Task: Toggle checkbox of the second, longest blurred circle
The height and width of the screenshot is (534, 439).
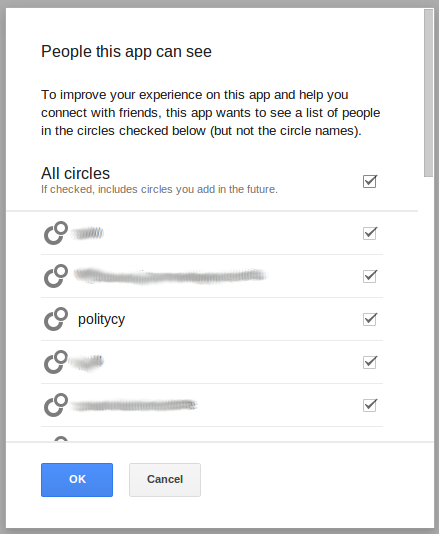Action: click(x=370, y=276)
